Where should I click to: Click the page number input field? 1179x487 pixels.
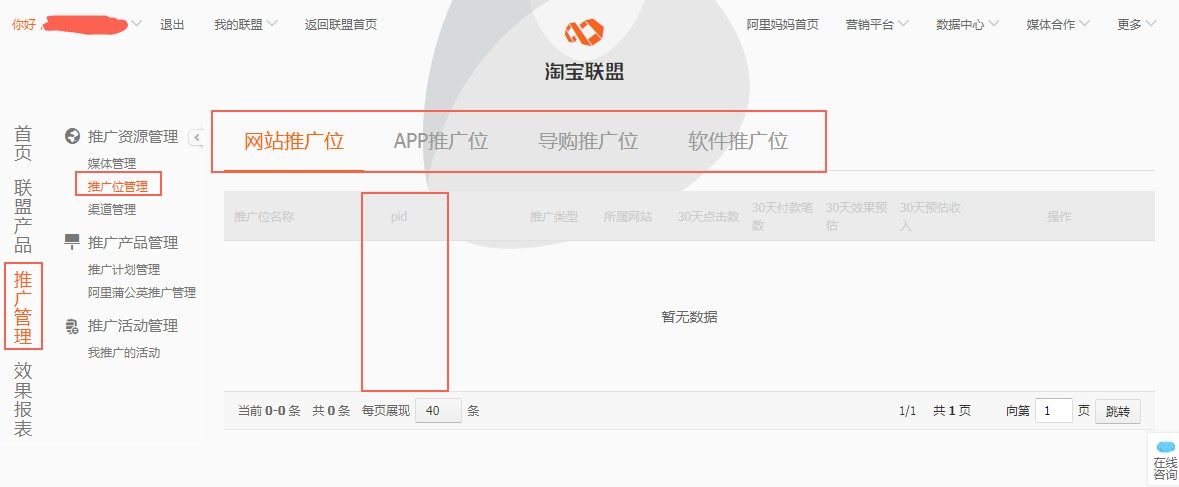[x=1053, y=411]
